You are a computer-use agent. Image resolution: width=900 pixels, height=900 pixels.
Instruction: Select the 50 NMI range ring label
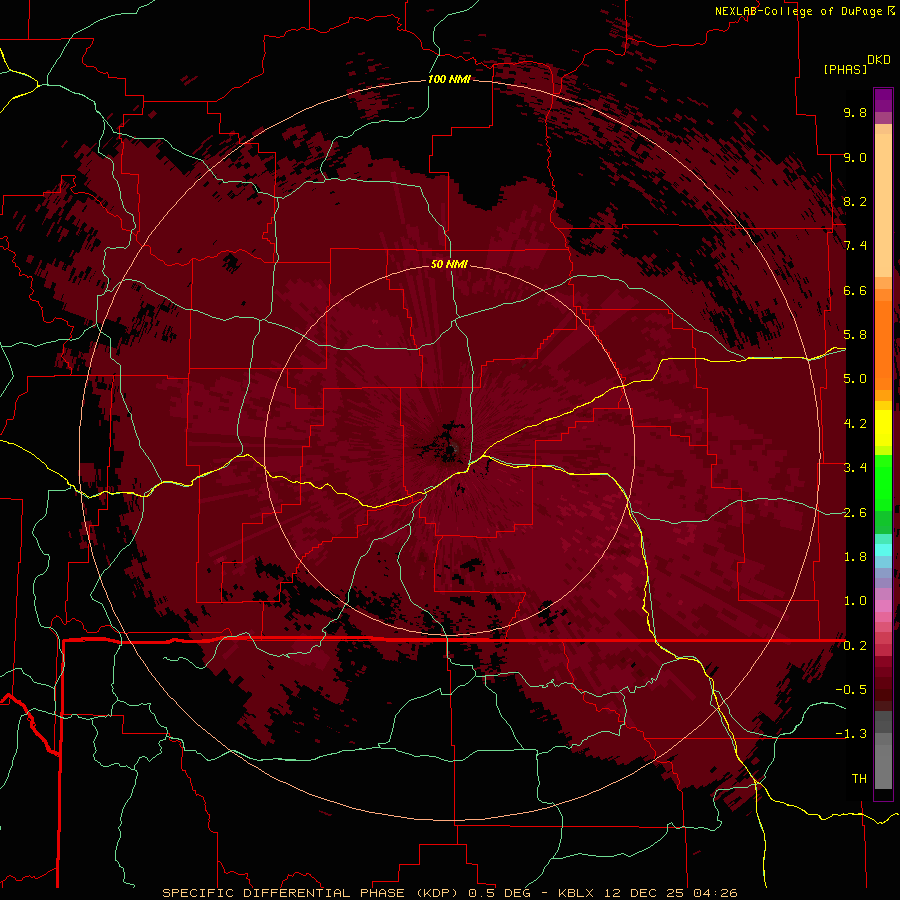449,264
